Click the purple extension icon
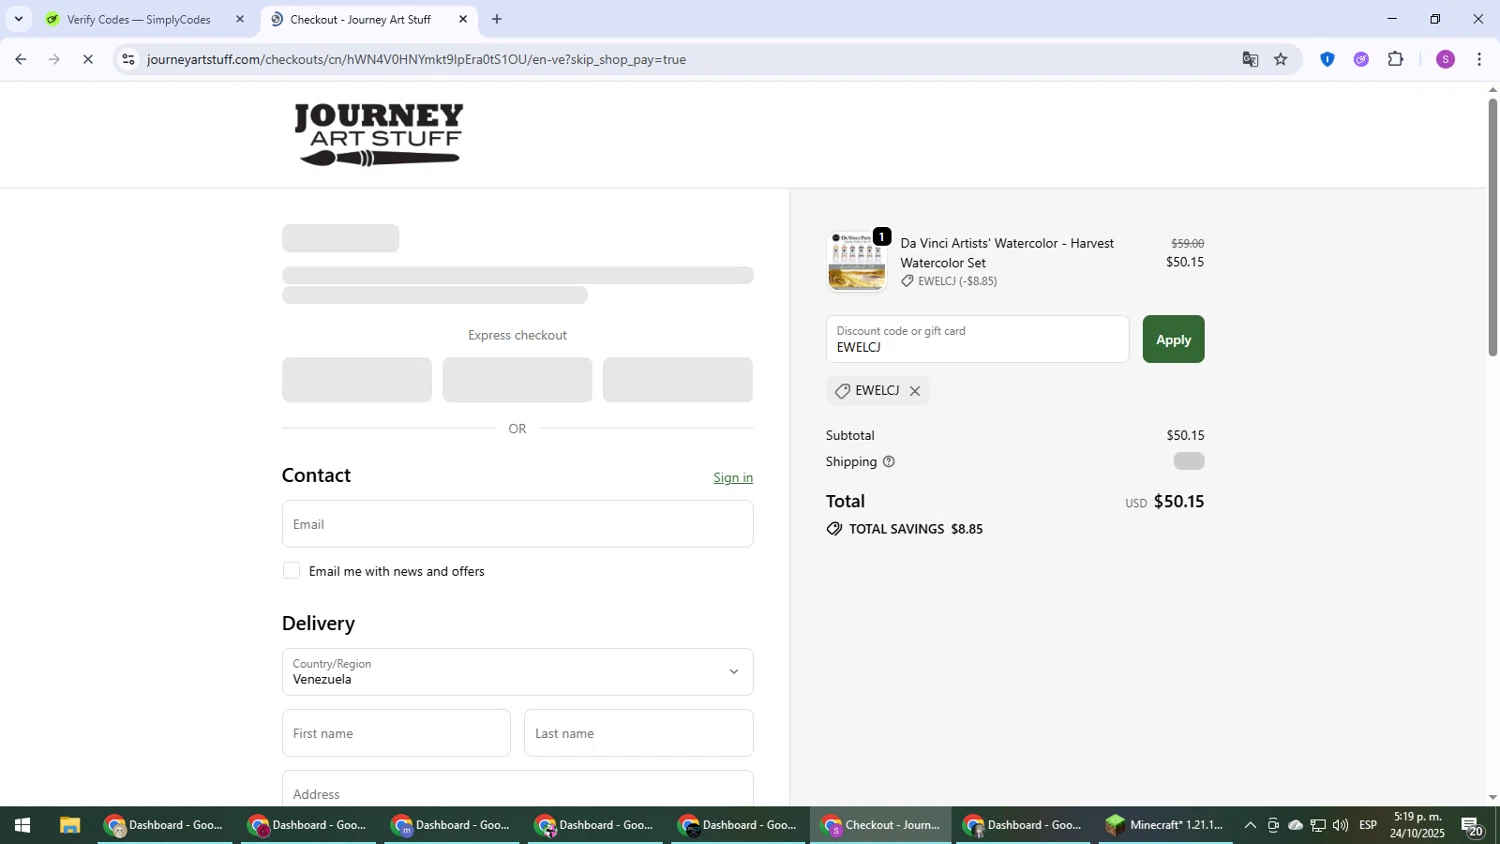The height and width of the screenshot is (844, 1500). click(1361, 60)
